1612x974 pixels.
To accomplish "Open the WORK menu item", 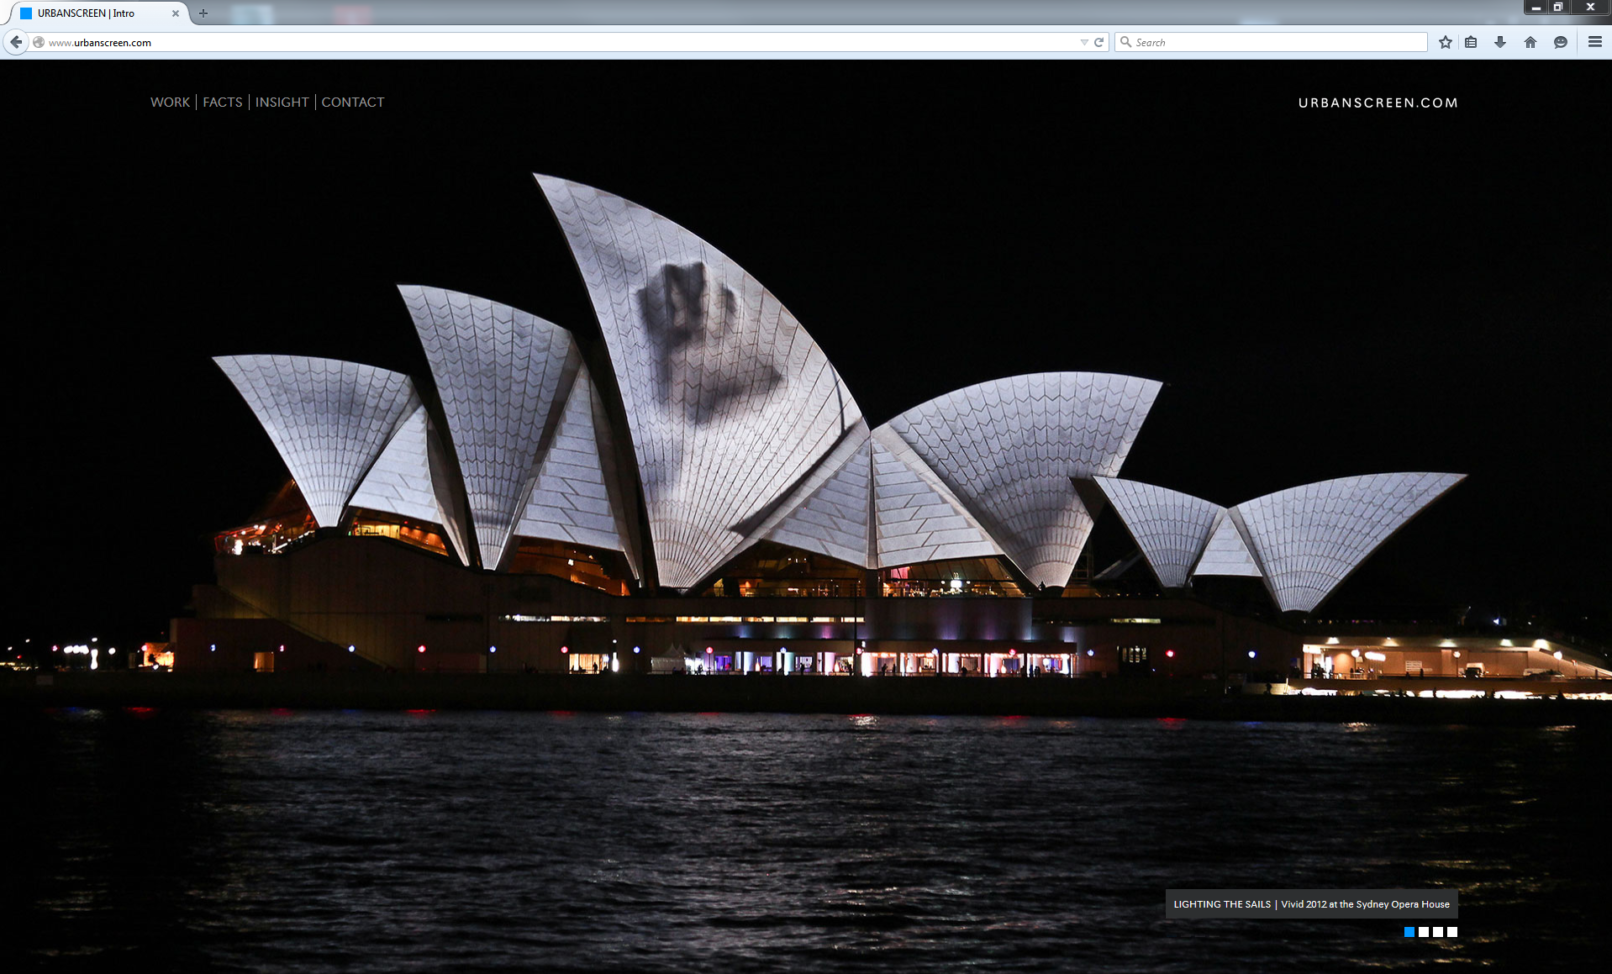I will click(170, 102).
